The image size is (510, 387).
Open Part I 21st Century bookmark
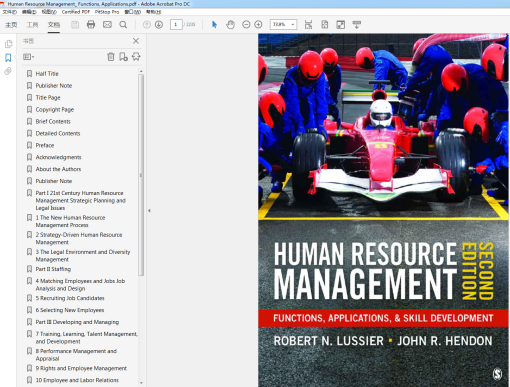pyautogui.click(x=81, y=201)
